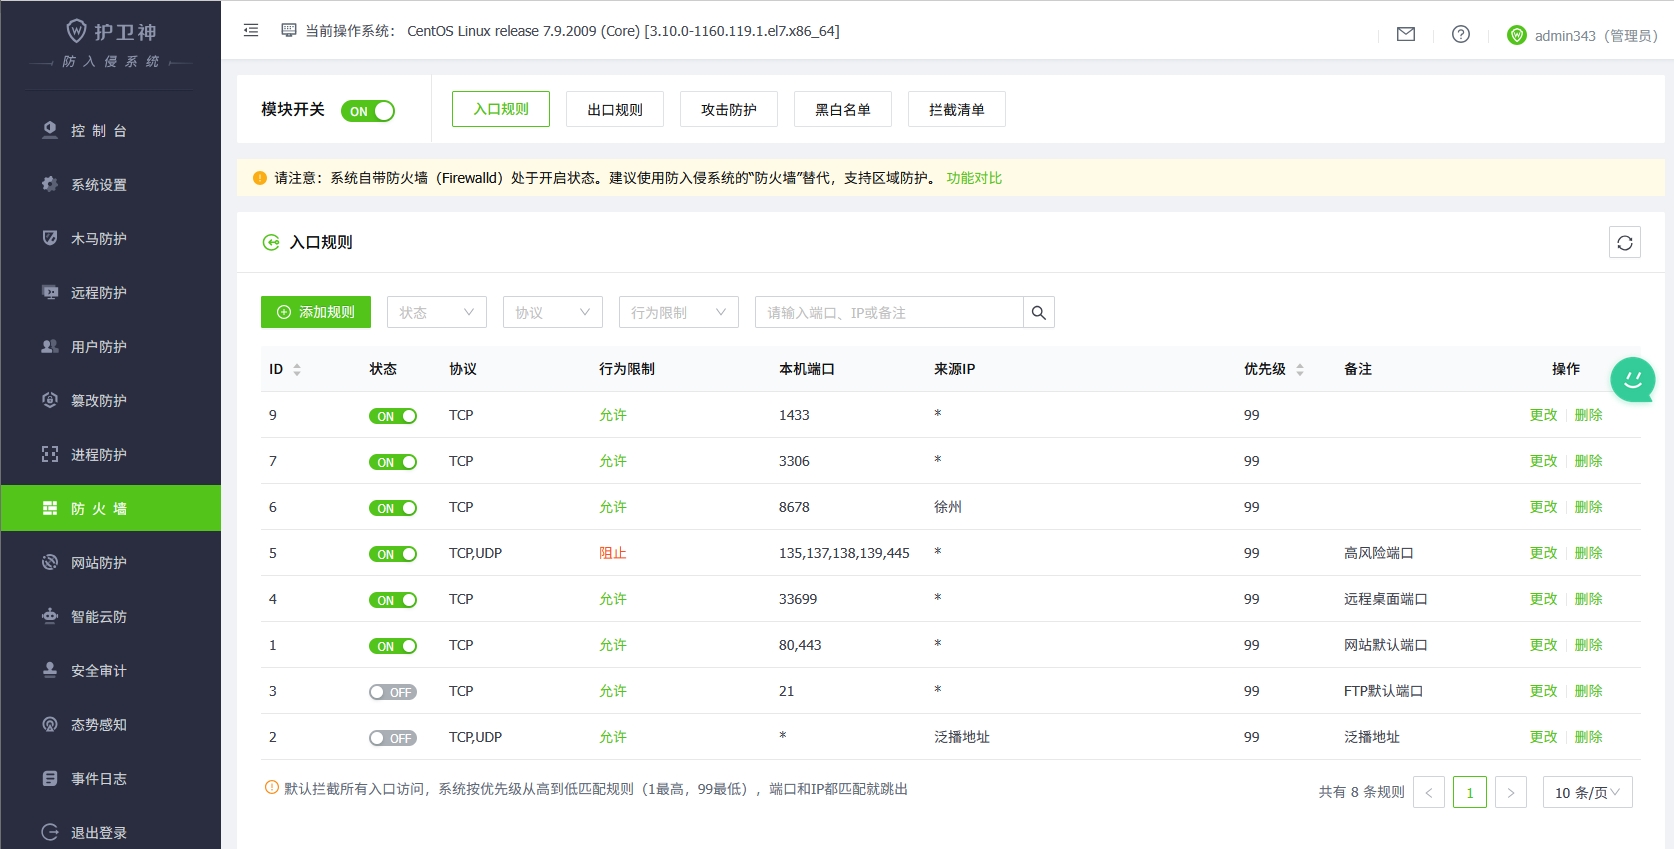Click the search magnifier icon
The height and width of the screenshot is (849, 1674).
(1039, 312)
